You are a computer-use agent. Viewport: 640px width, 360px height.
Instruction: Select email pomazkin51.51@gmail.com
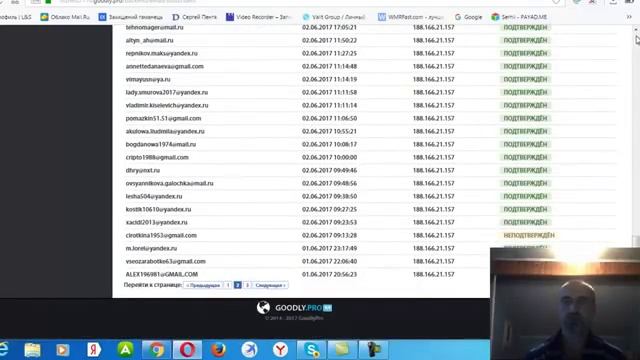click(163, 118)
